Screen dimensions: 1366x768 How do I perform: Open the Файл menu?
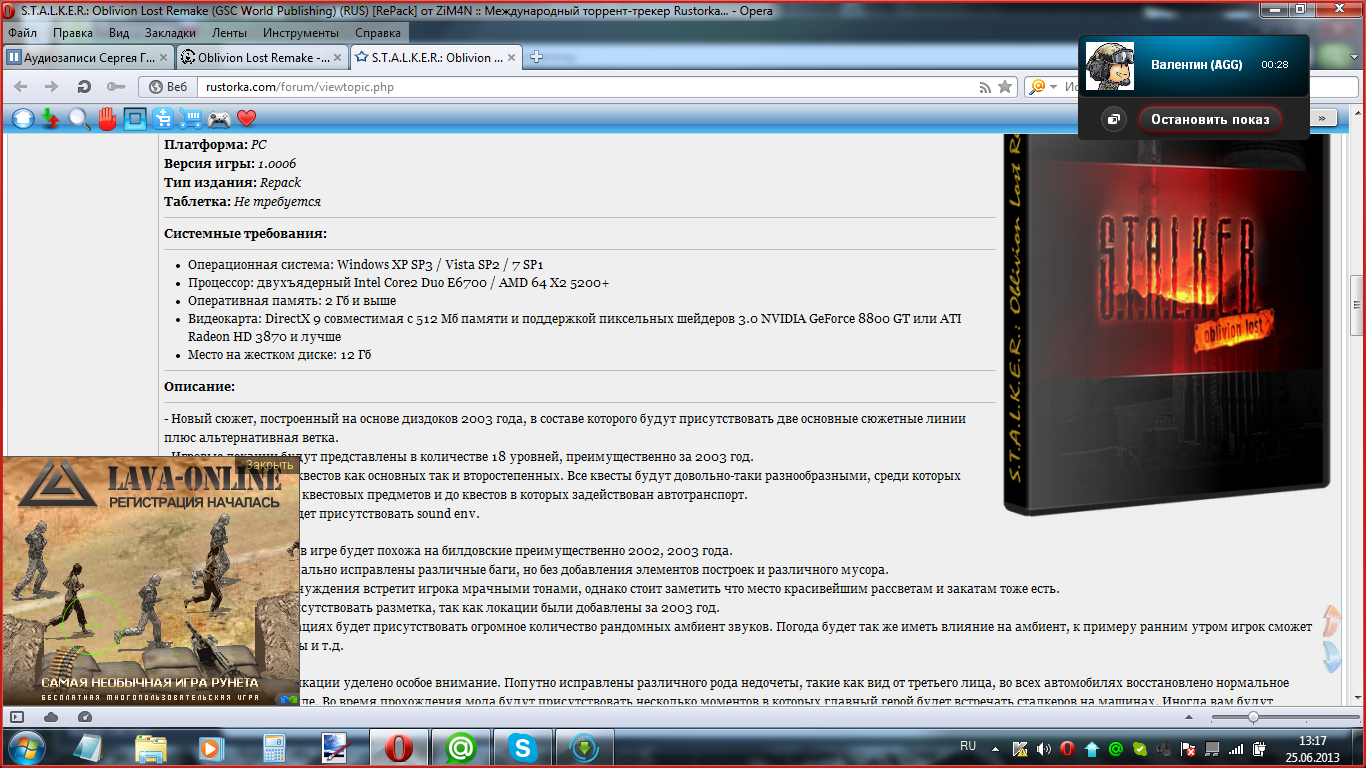tap(22, 33)
